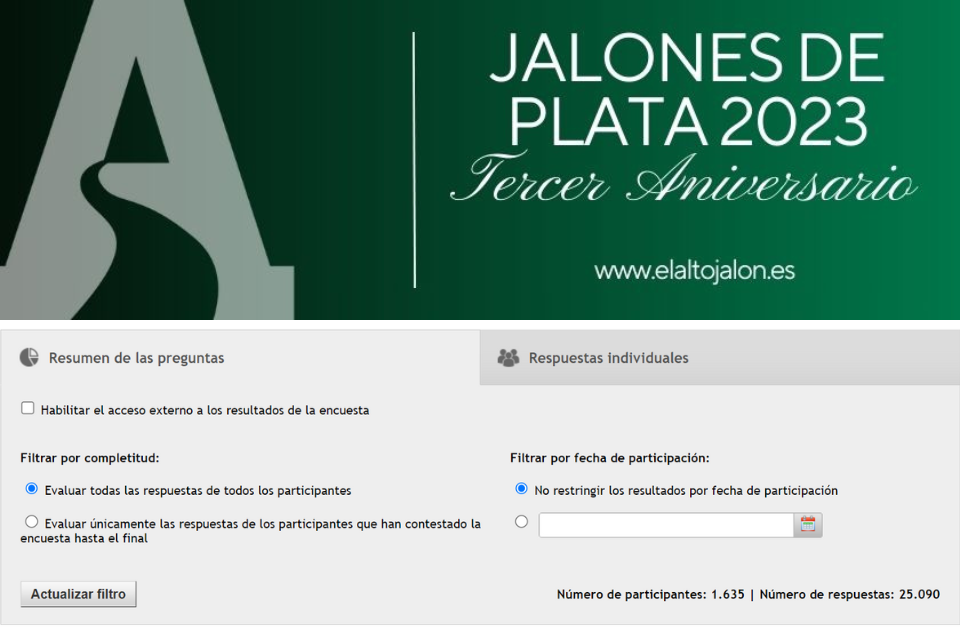The width and height of the screenshot is (960, 640).
Task: Click the Filtrar por fecha de participación label
Action: [610, 458]
